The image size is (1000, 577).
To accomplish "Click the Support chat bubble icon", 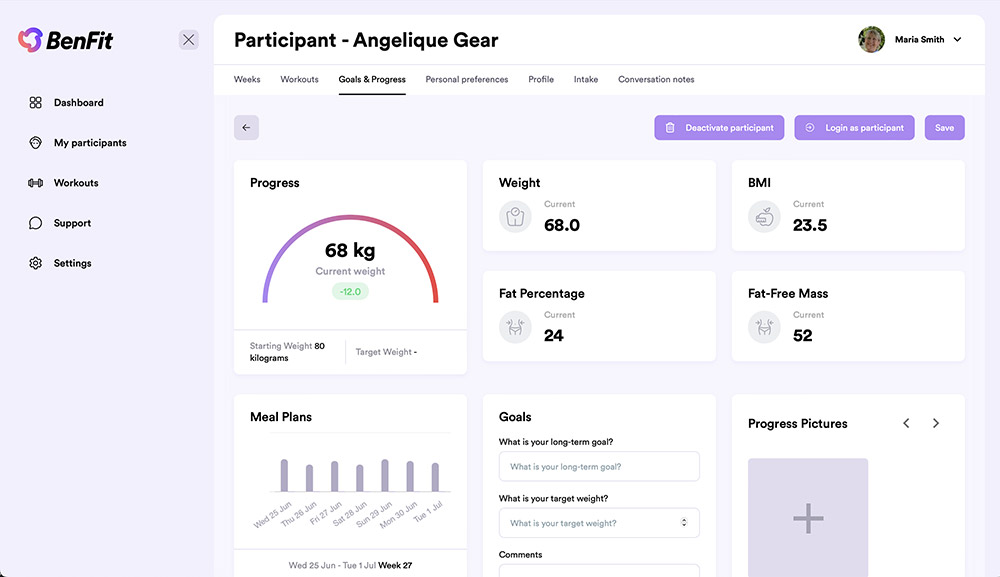I will [x=35, y=223].
